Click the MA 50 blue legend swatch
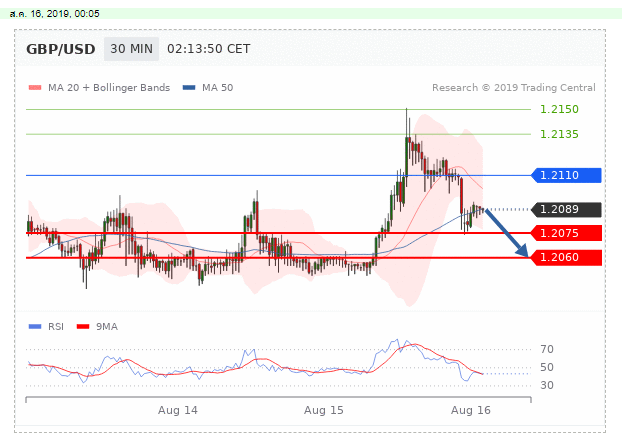This screenshot has height=448, width=622. click(189, 88)
